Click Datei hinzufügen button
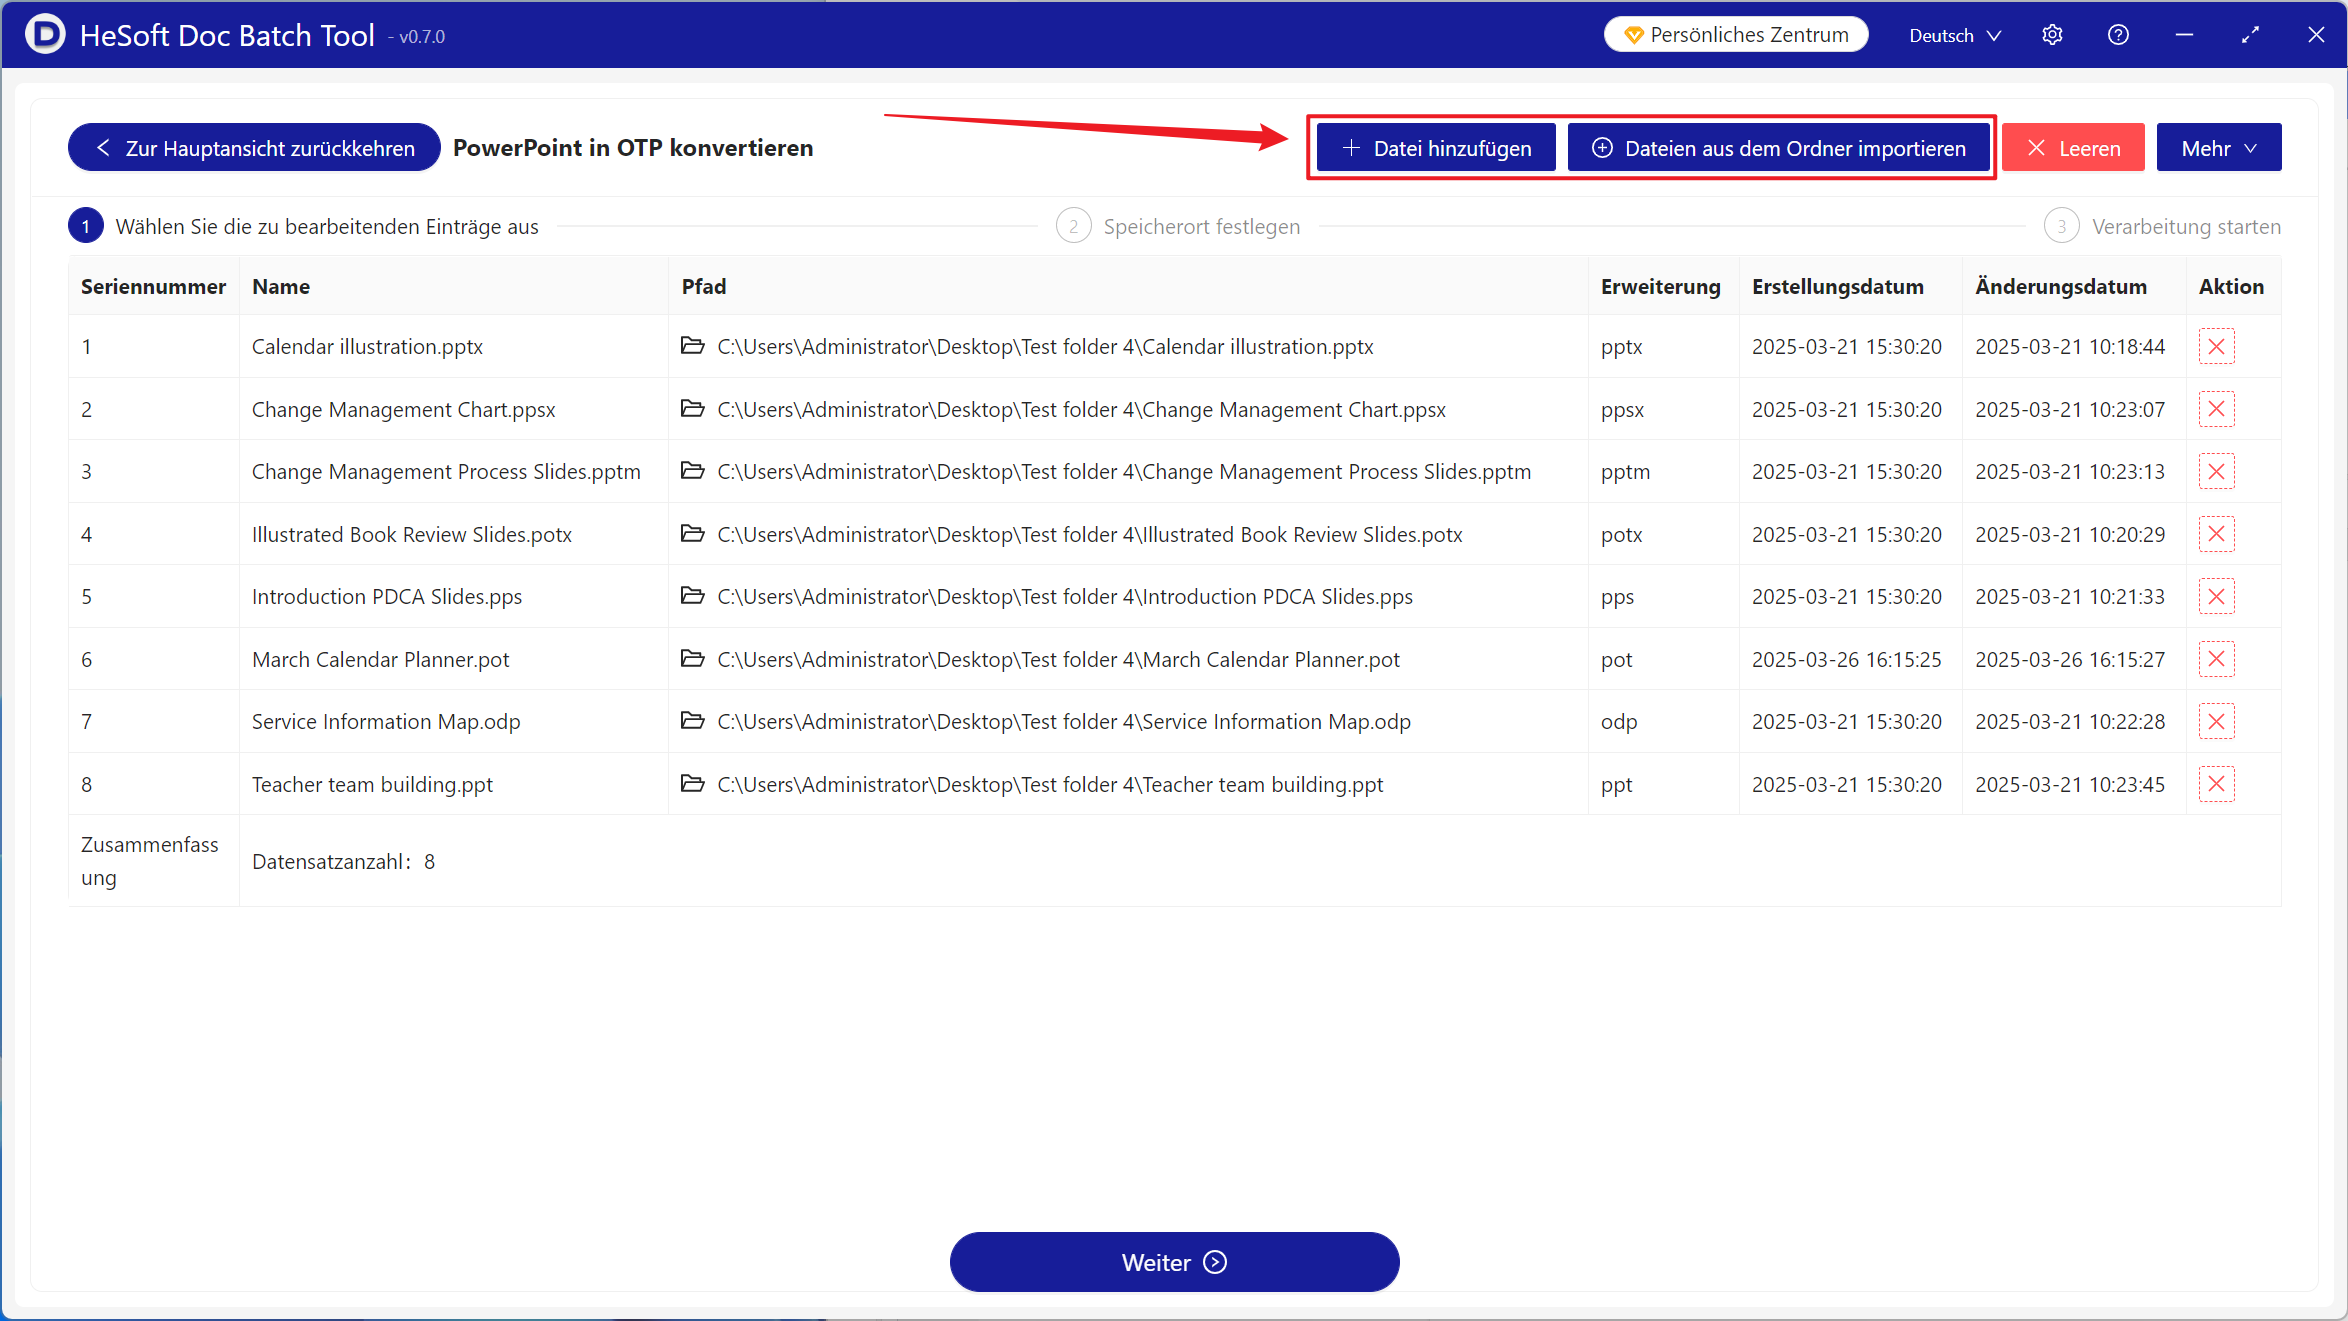The width and height of the screenshot is (2348, 1321). [1436, 148]
